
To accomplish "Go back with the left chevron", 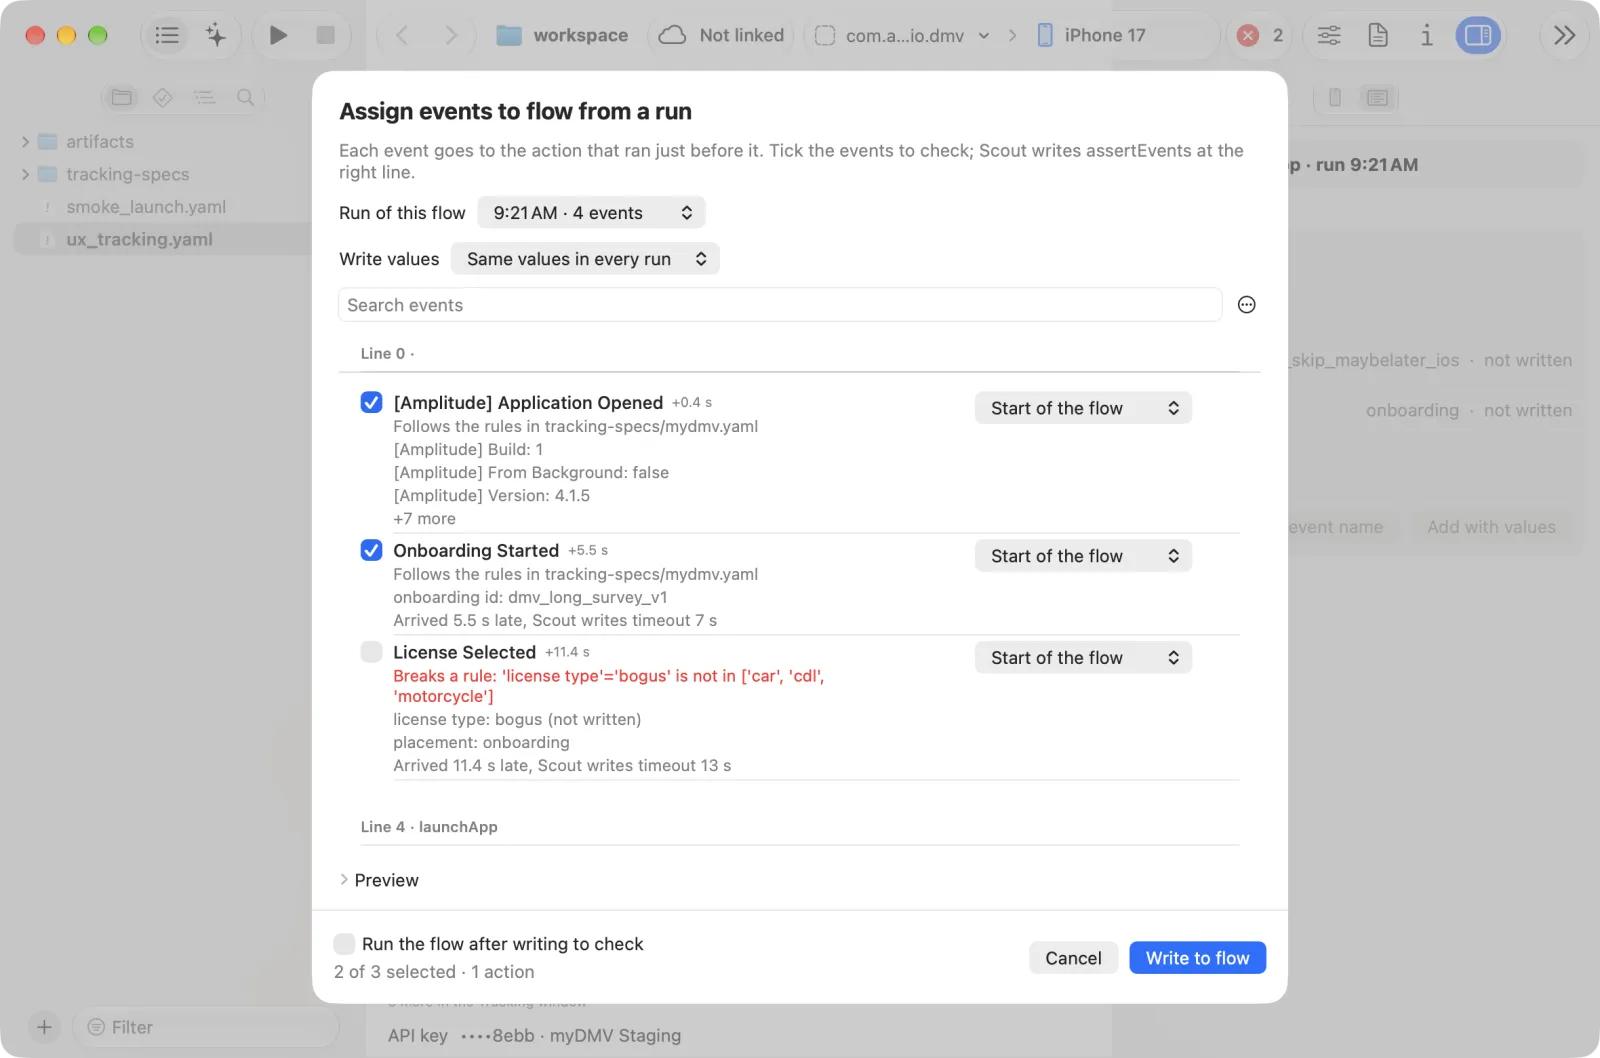I will 402,36.
